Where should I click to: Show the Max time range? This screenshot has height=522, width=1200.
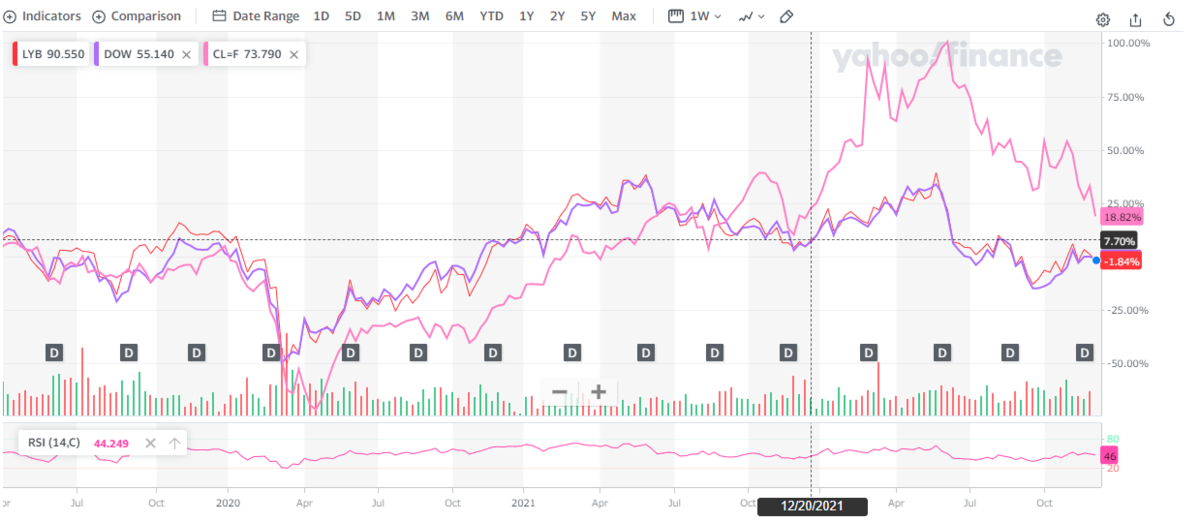623,17
